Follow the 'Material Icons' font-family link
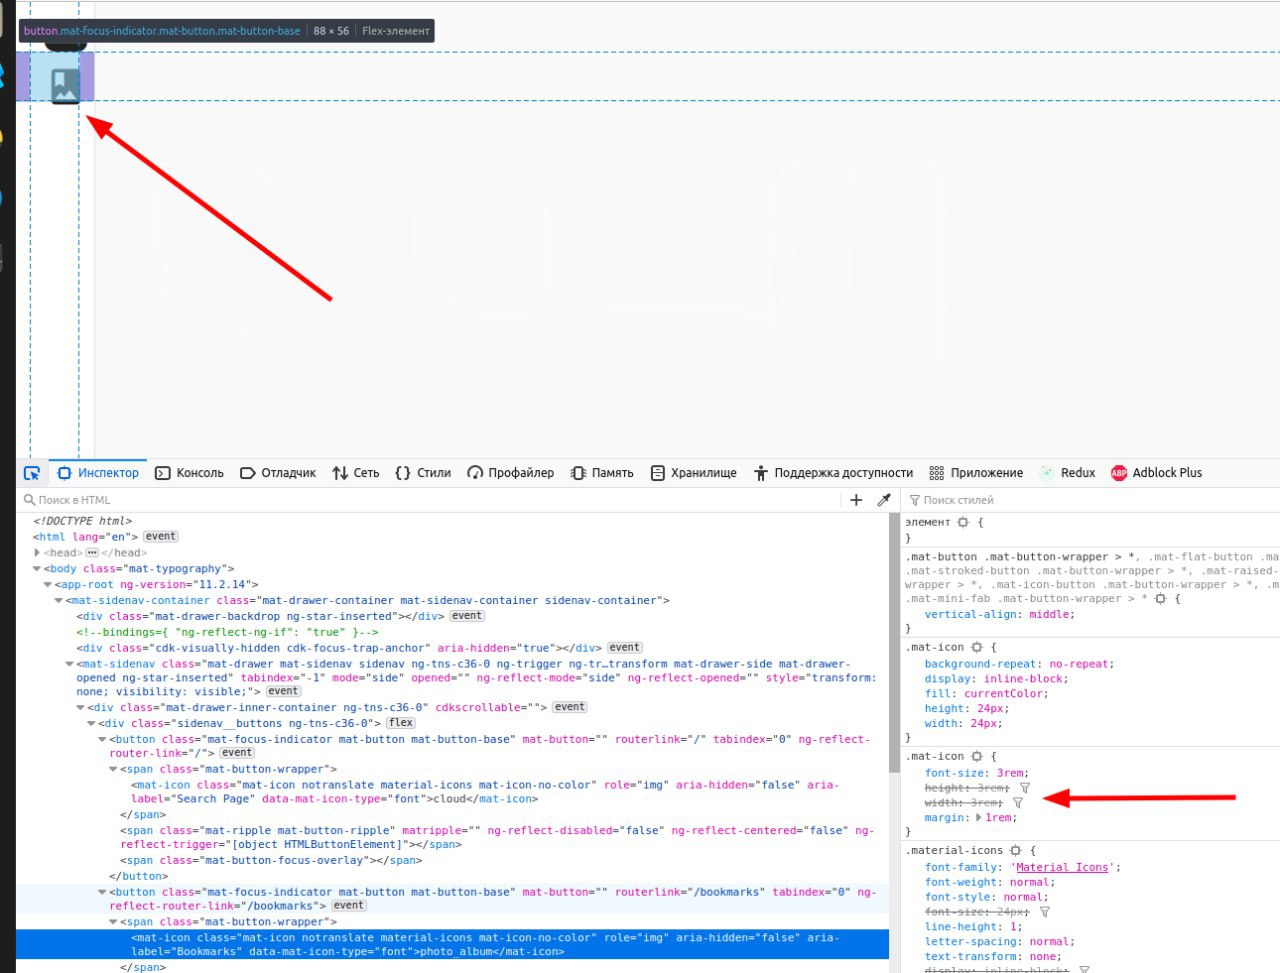Image resolution: width=1280 pixels, height=973 pixels. 1062,868
